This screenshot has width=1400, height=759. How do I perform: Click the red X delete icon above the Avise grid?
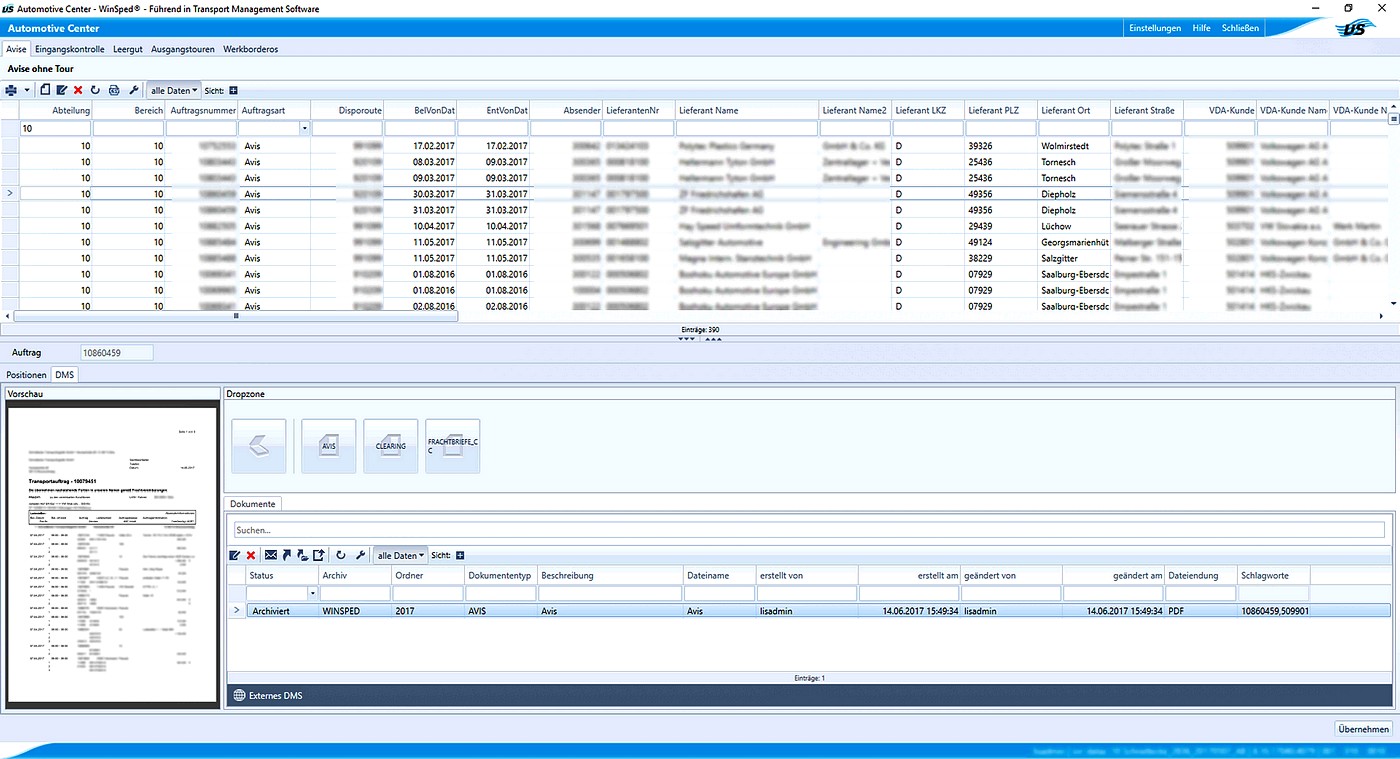78,90
